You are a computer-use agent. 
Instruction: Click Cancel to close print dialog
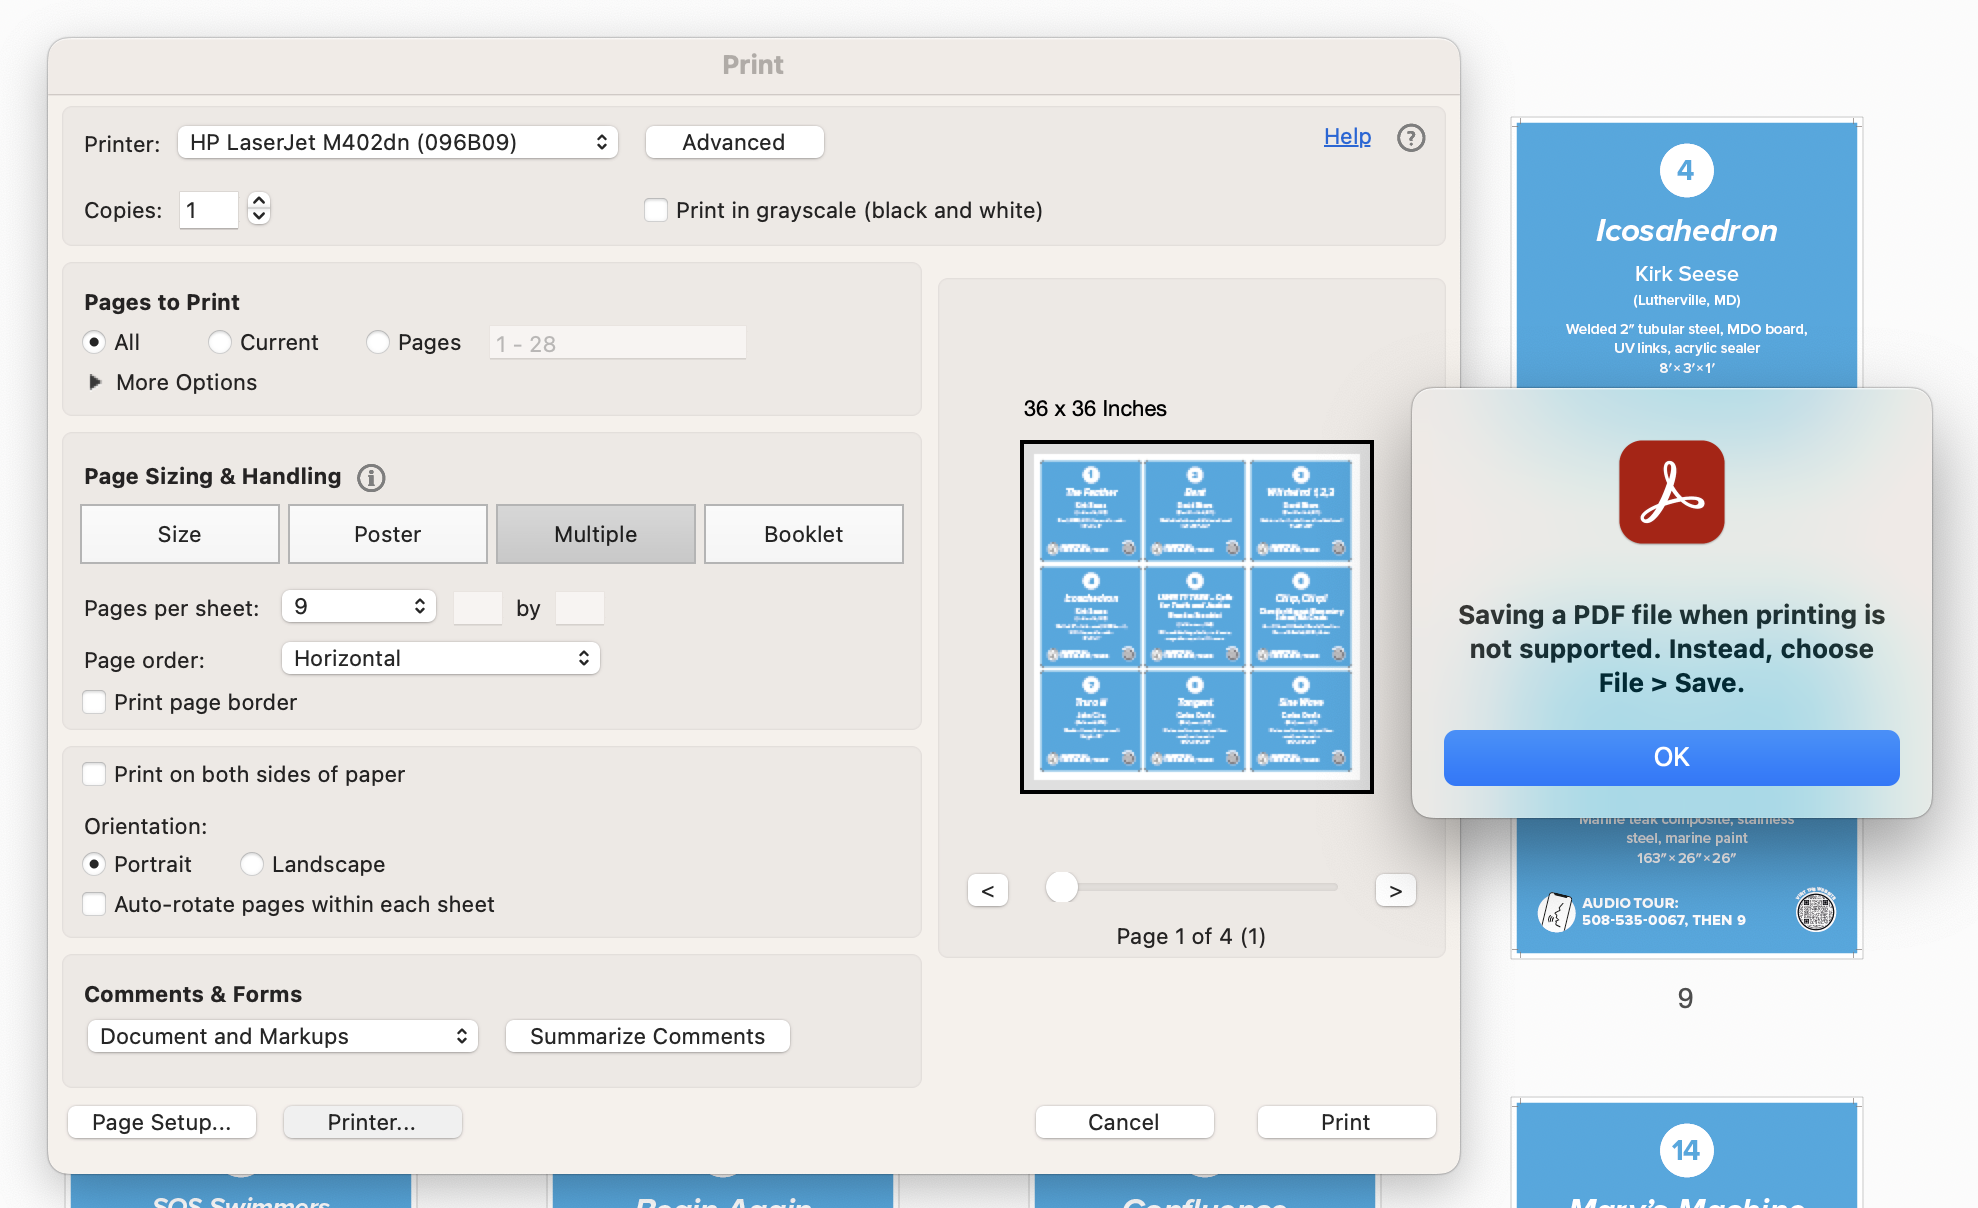[1123, 1122]
